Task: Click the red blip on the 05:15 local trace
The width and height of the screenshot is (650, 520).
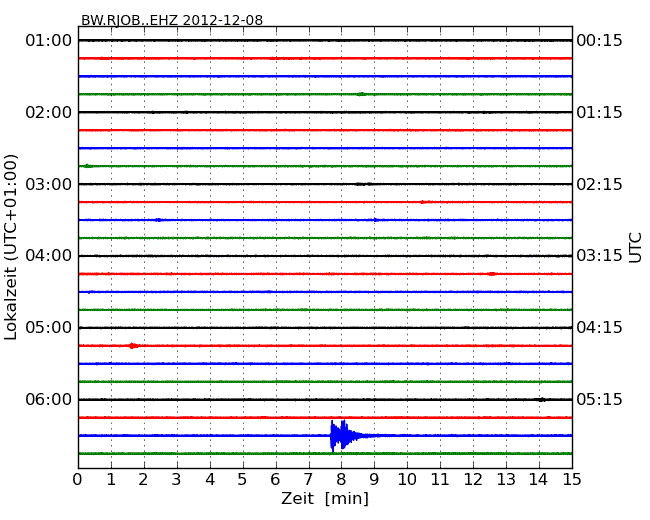Action: coord(133,345)
